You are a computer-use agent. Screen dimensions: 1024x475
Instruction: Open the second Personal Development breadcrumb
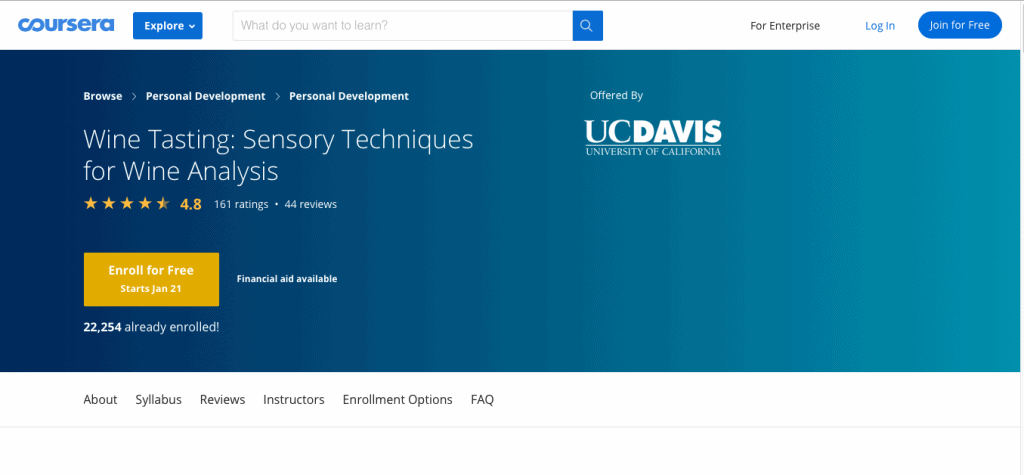[x=349, y=96]
